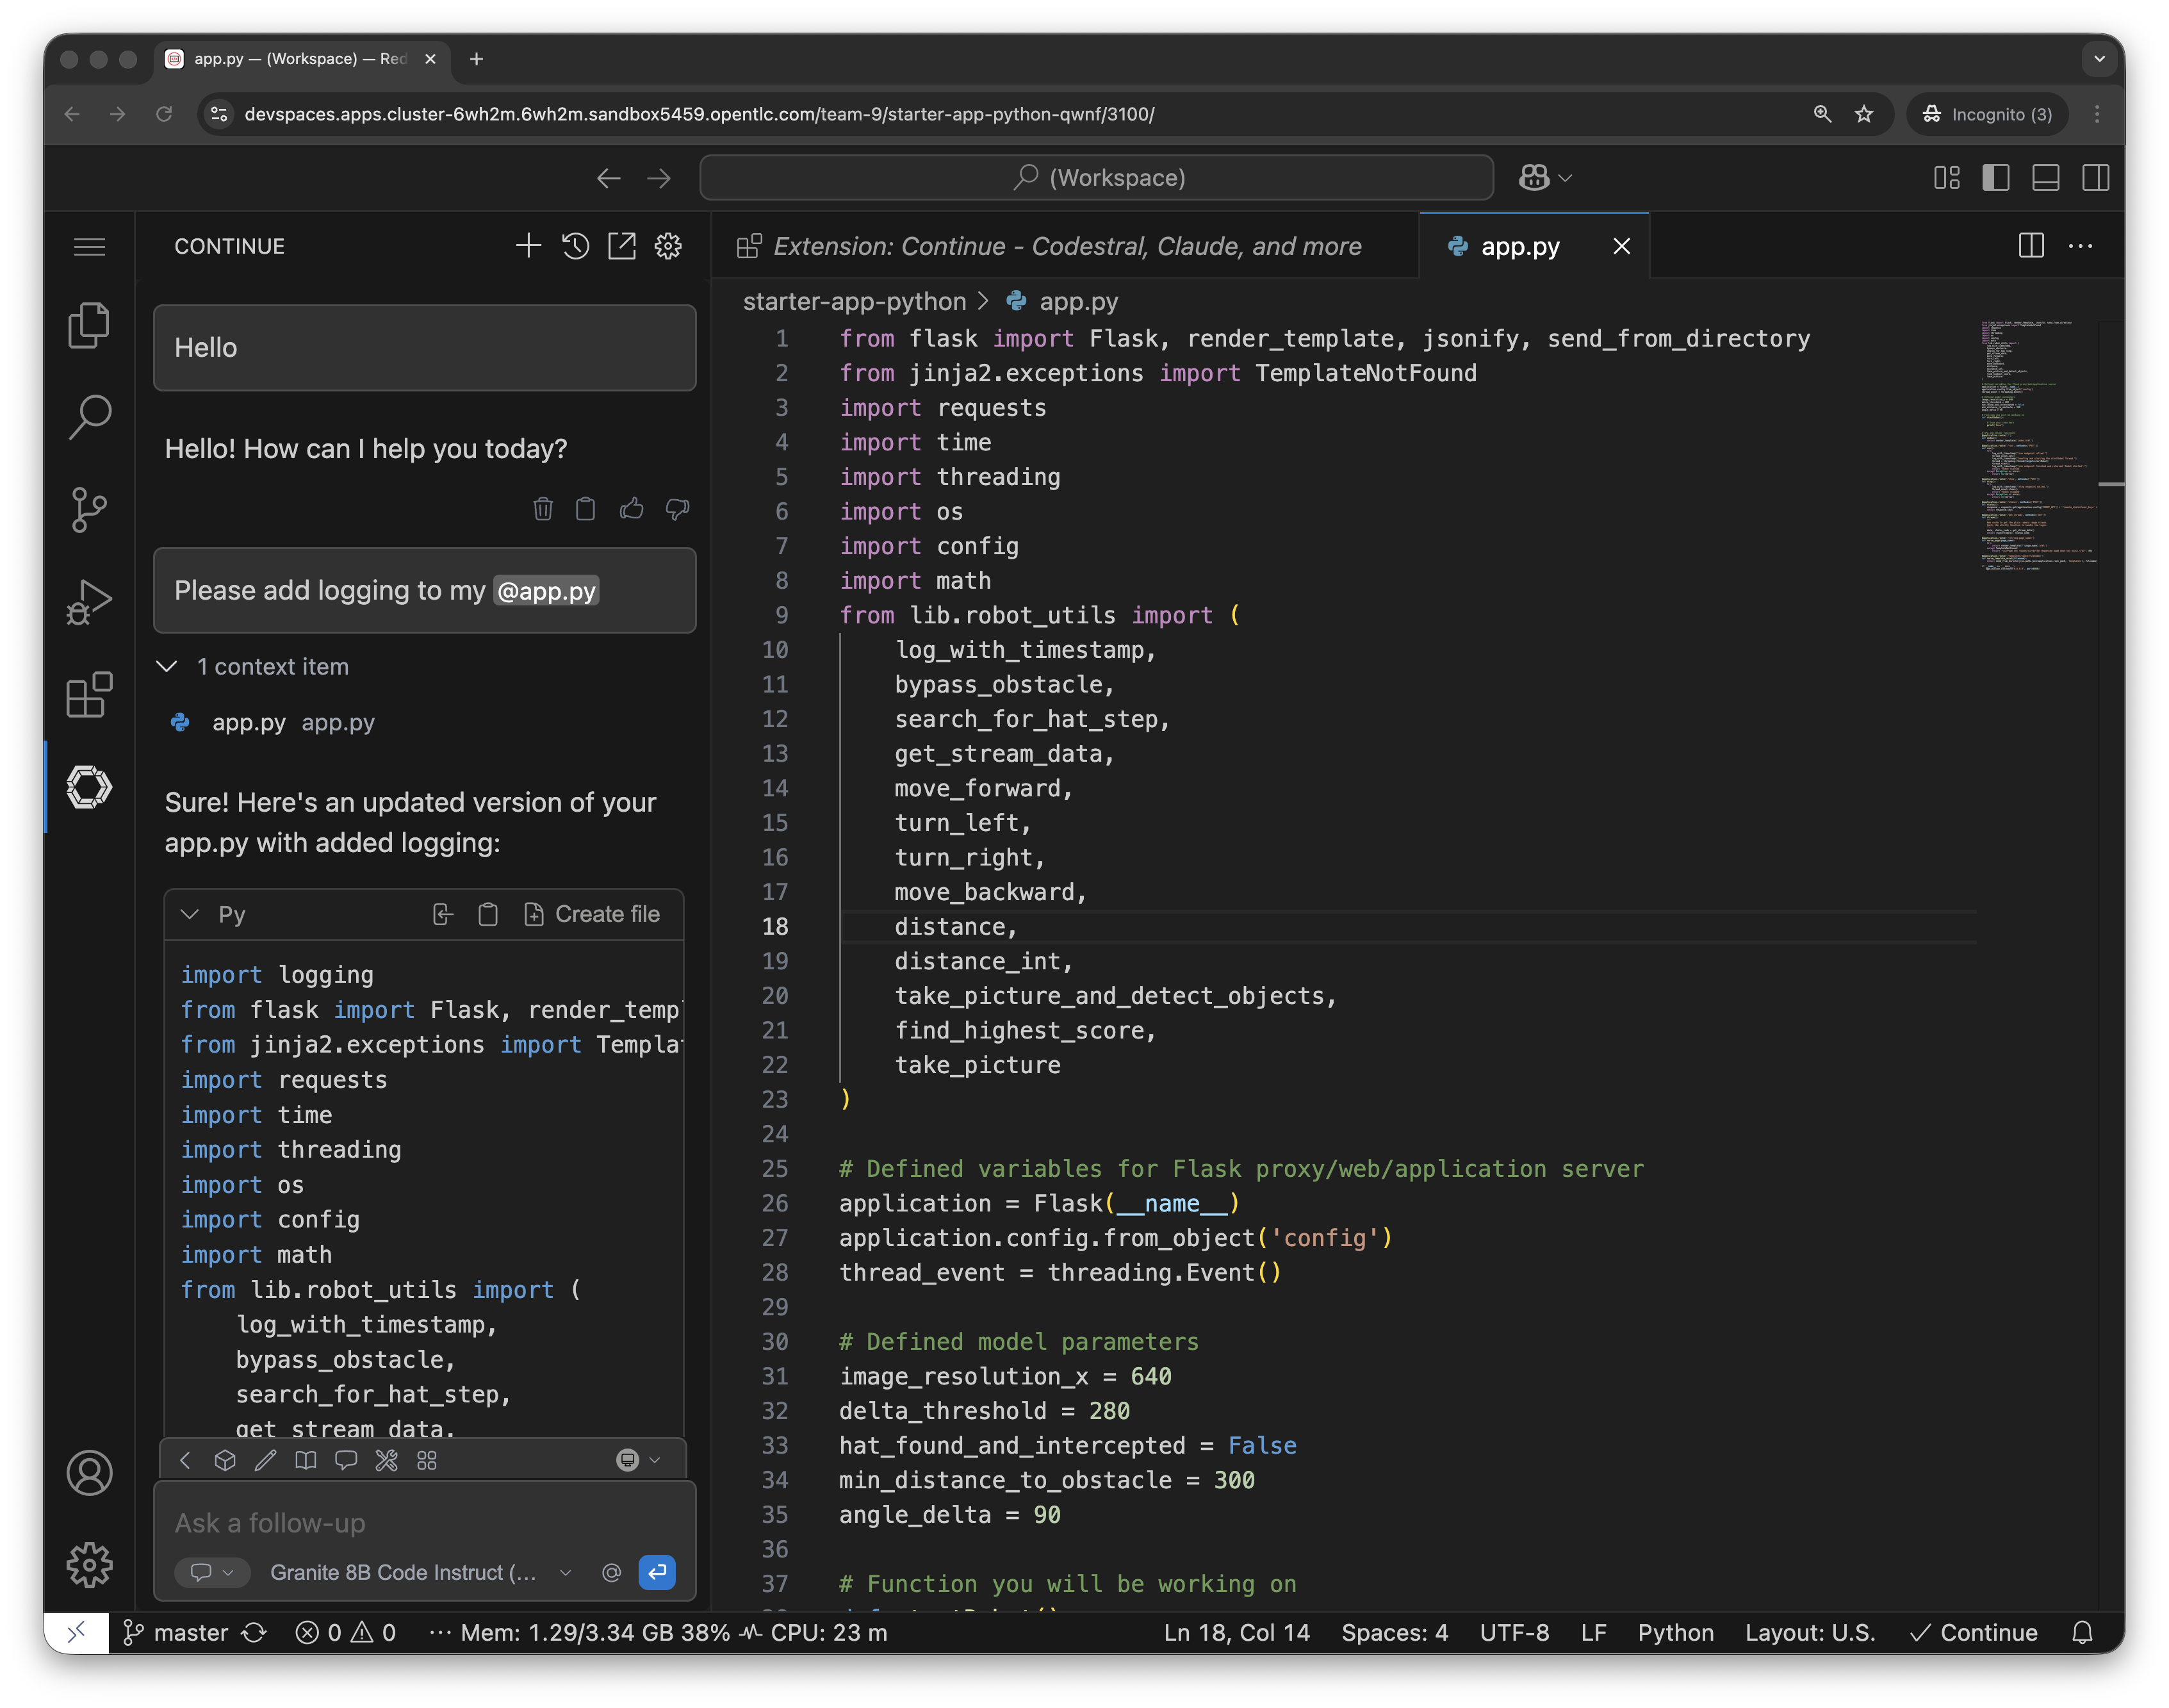
Task: Apply generated code using insert icon
Action: coord(443,914)
